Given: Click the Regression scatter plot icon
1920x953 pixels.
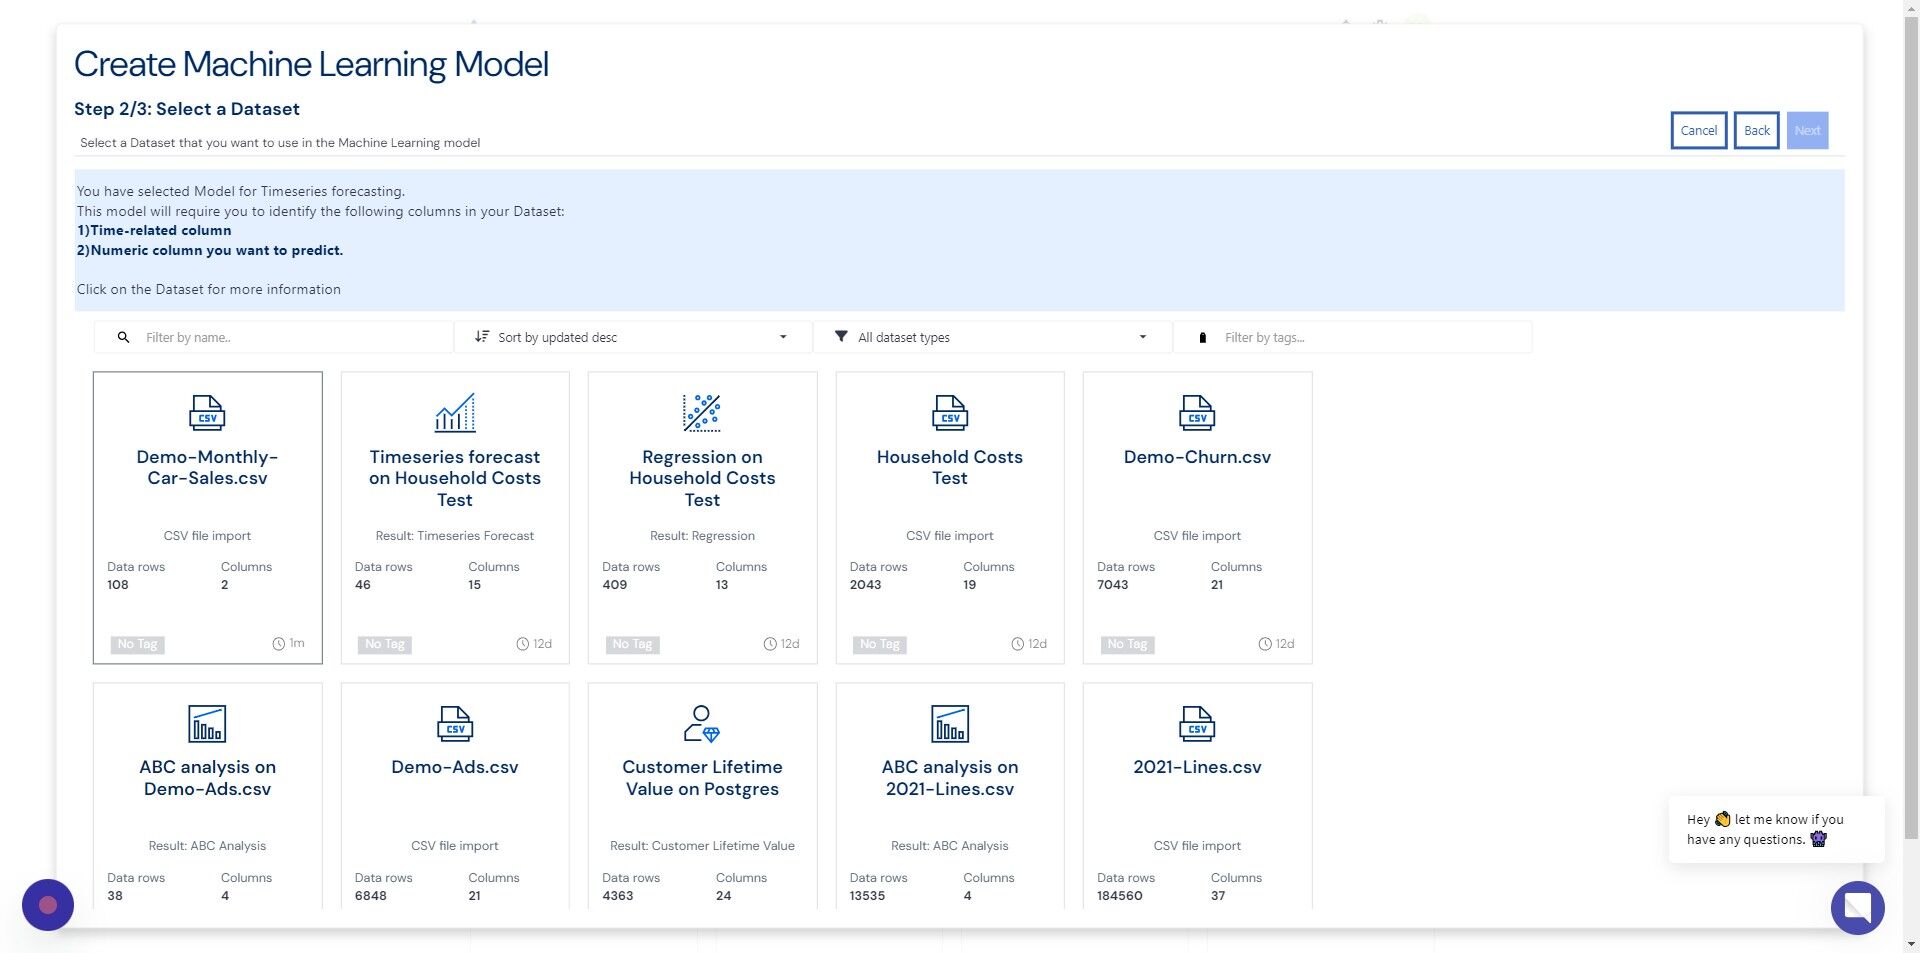Looking at the screenshot, I should pos(702,412).
